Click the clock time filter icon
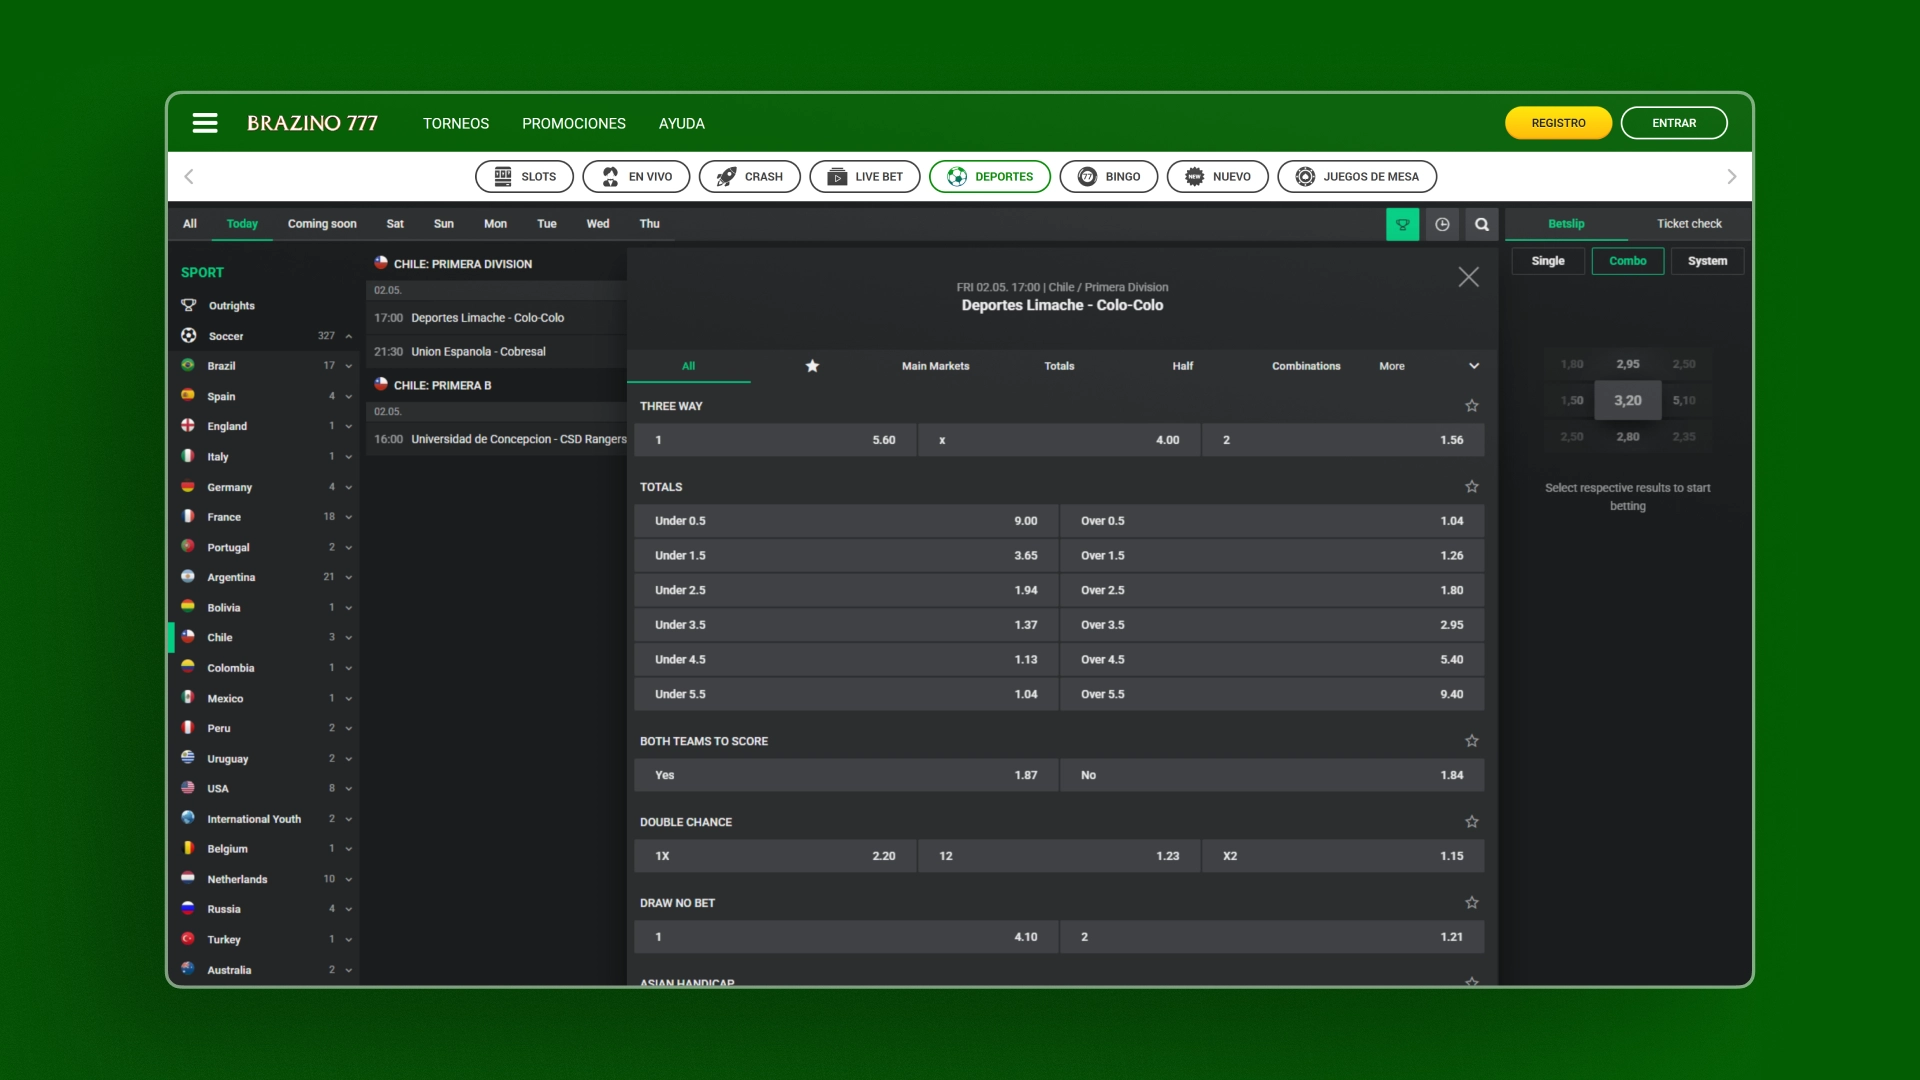1920x1080 pixels. tap(1442, 224)
